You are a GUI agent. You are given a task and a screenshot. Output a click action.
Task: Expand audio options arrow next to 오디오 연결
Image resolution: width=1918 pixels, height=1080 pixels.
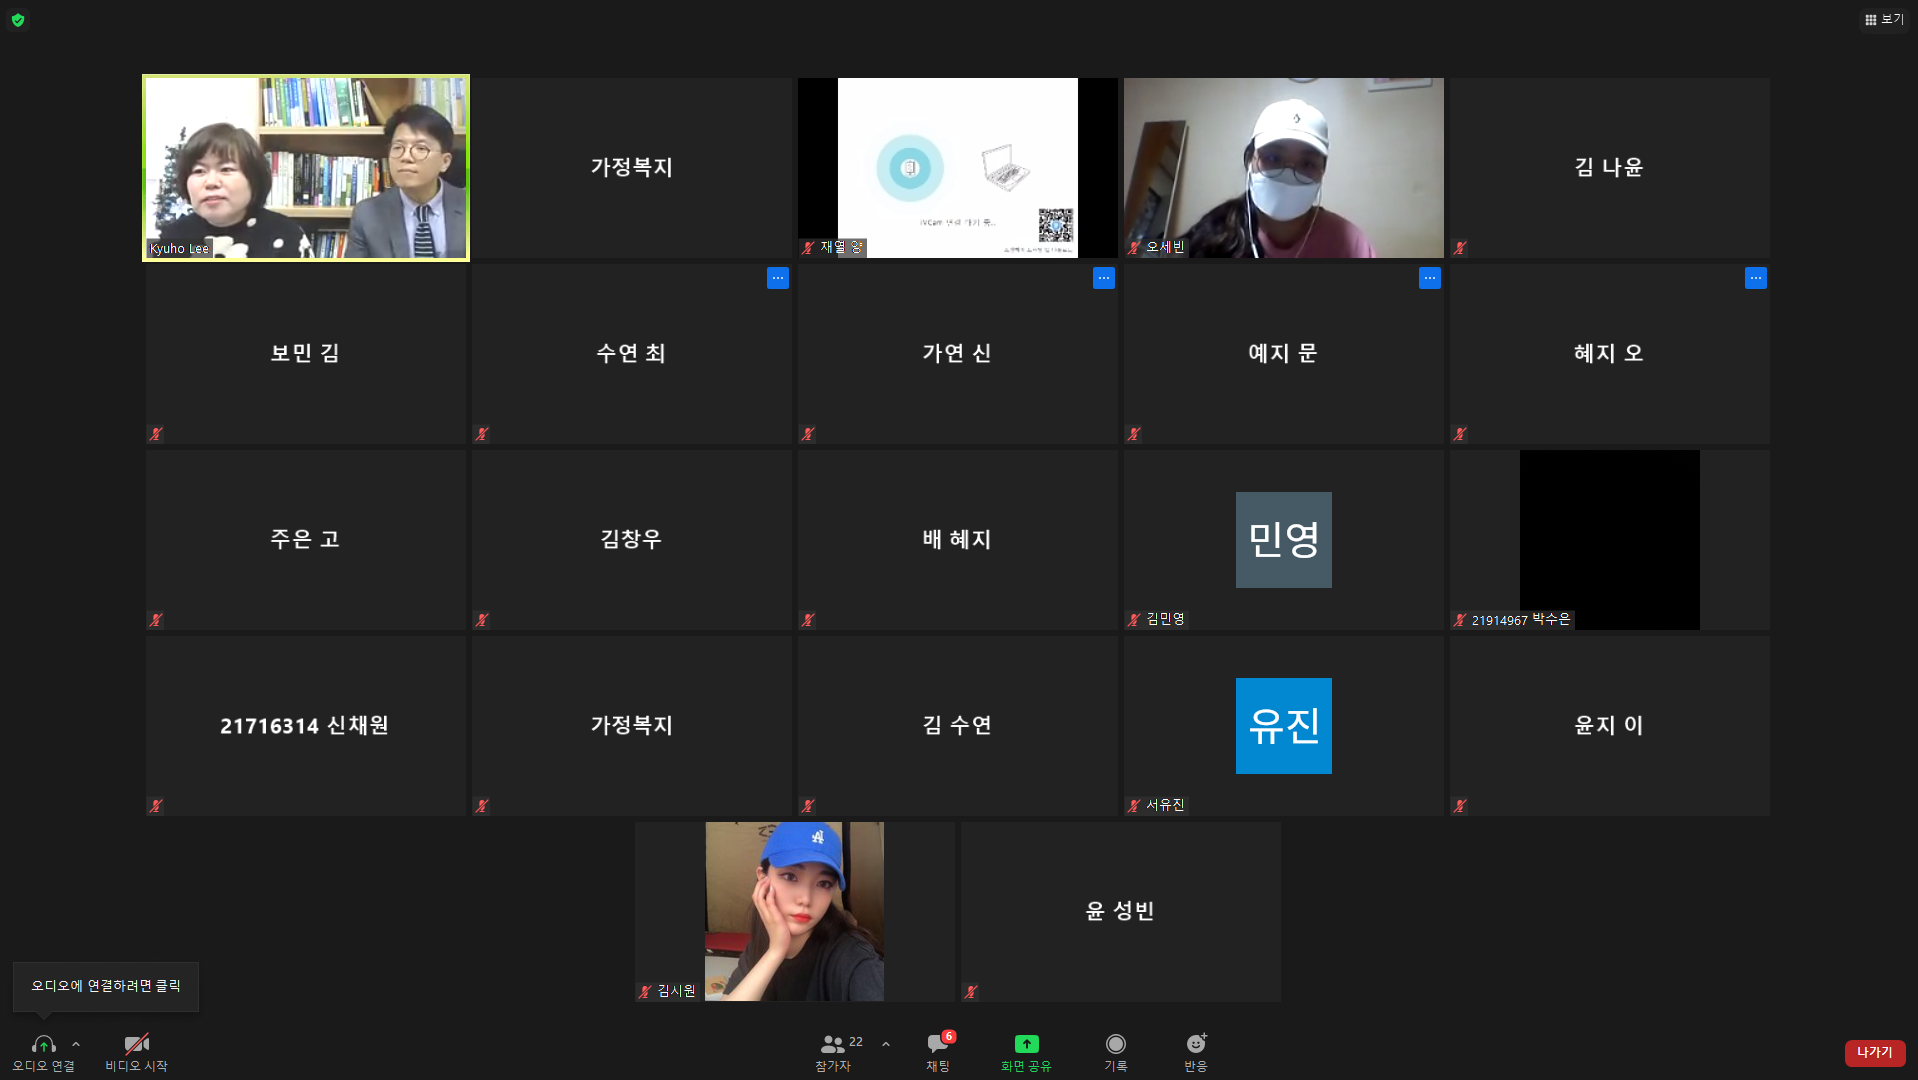(76, 1044)
